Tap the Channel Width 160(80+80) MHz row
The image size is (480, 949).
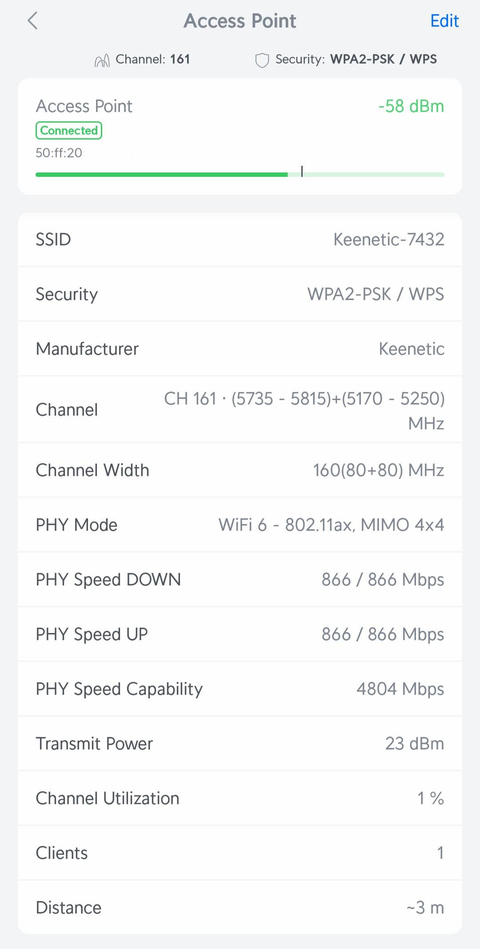240,470
